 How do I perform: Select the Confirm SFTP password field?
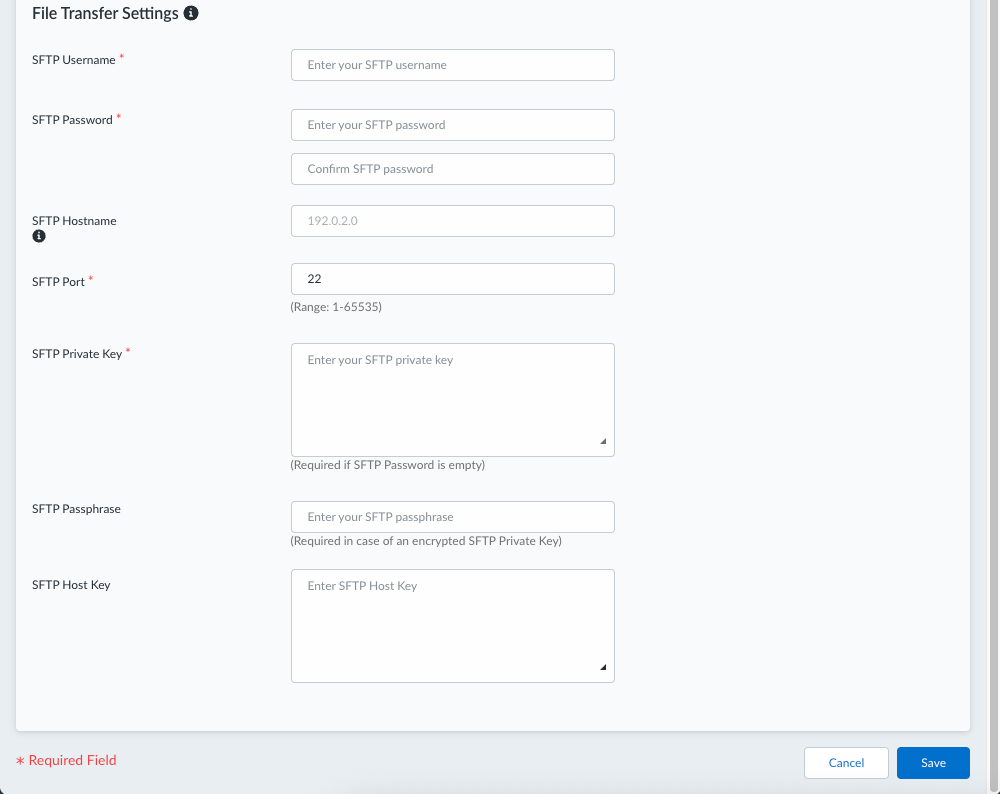click(x=452, y=169)
